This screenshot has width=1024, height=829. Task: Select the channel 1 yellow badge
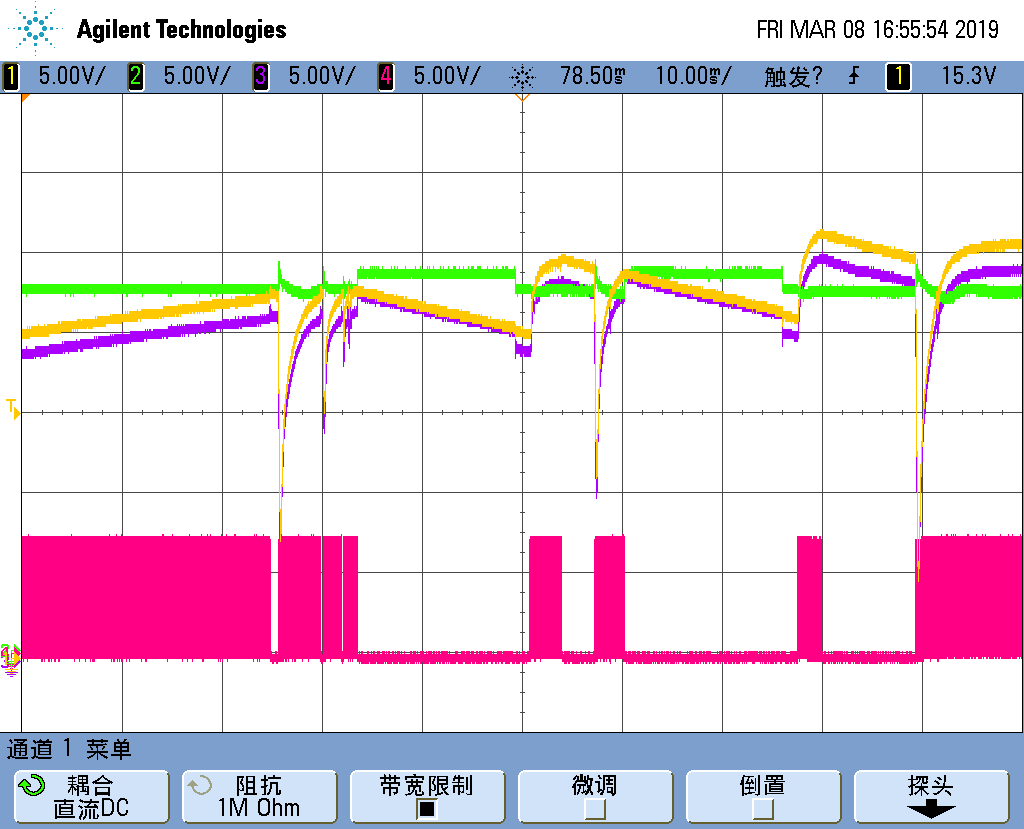[11, 76]
